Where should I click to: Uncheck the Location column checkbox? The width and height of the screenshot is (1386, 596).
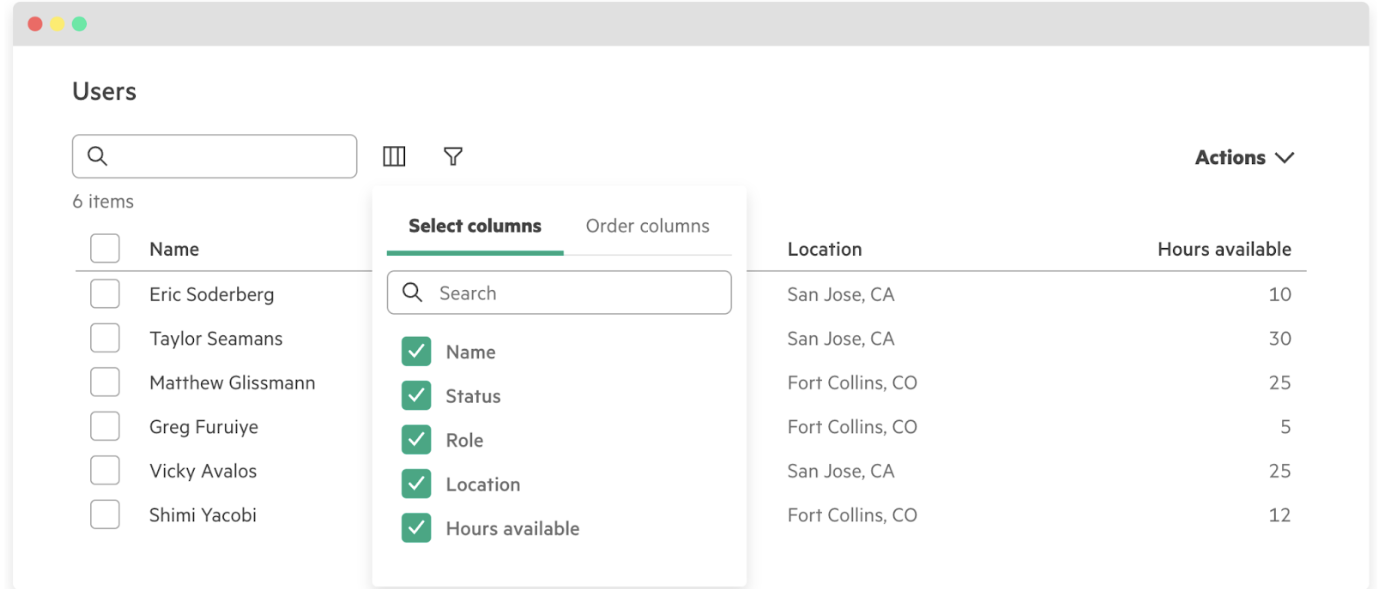416,484
